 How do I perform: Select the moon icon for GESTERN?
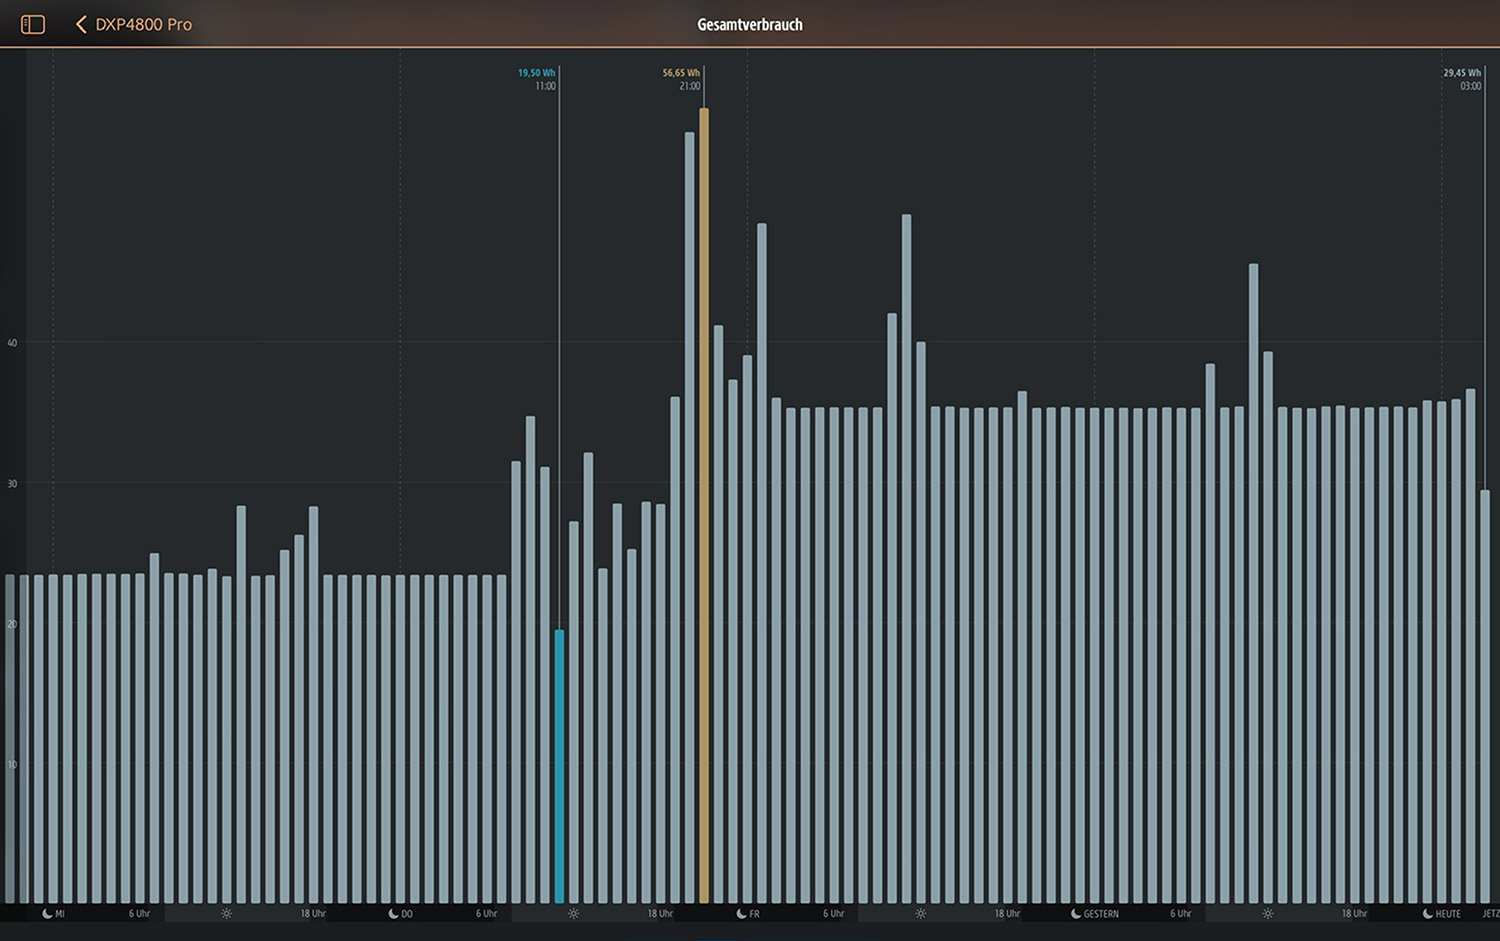[1075, 914]
